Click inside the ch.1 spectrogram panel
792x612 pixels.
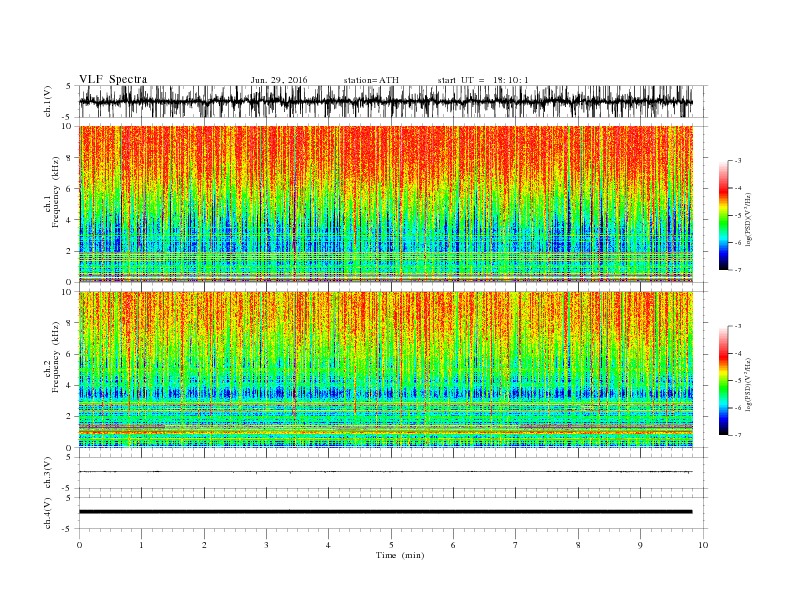(386, 204)
